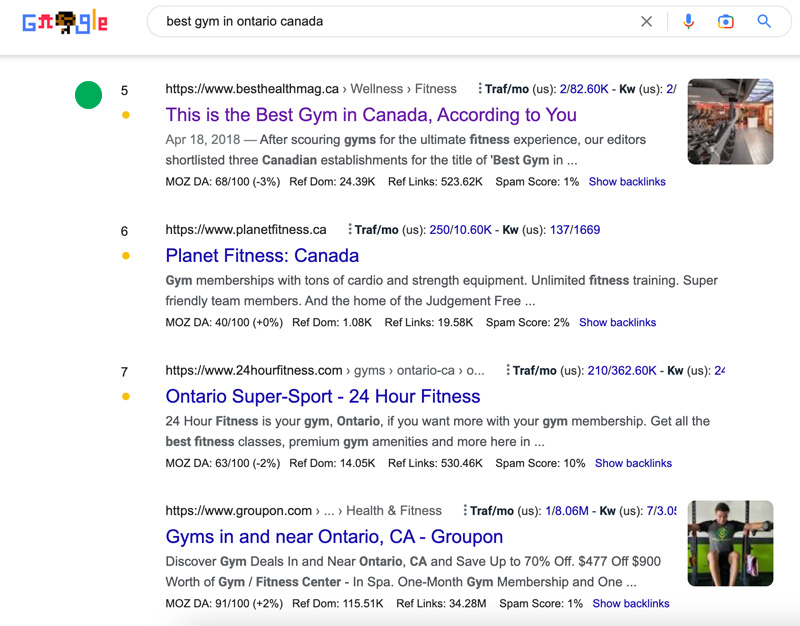Click yellow dot under rank number 5
Viewport: 800px width, 626px height.
pos(126,115)
